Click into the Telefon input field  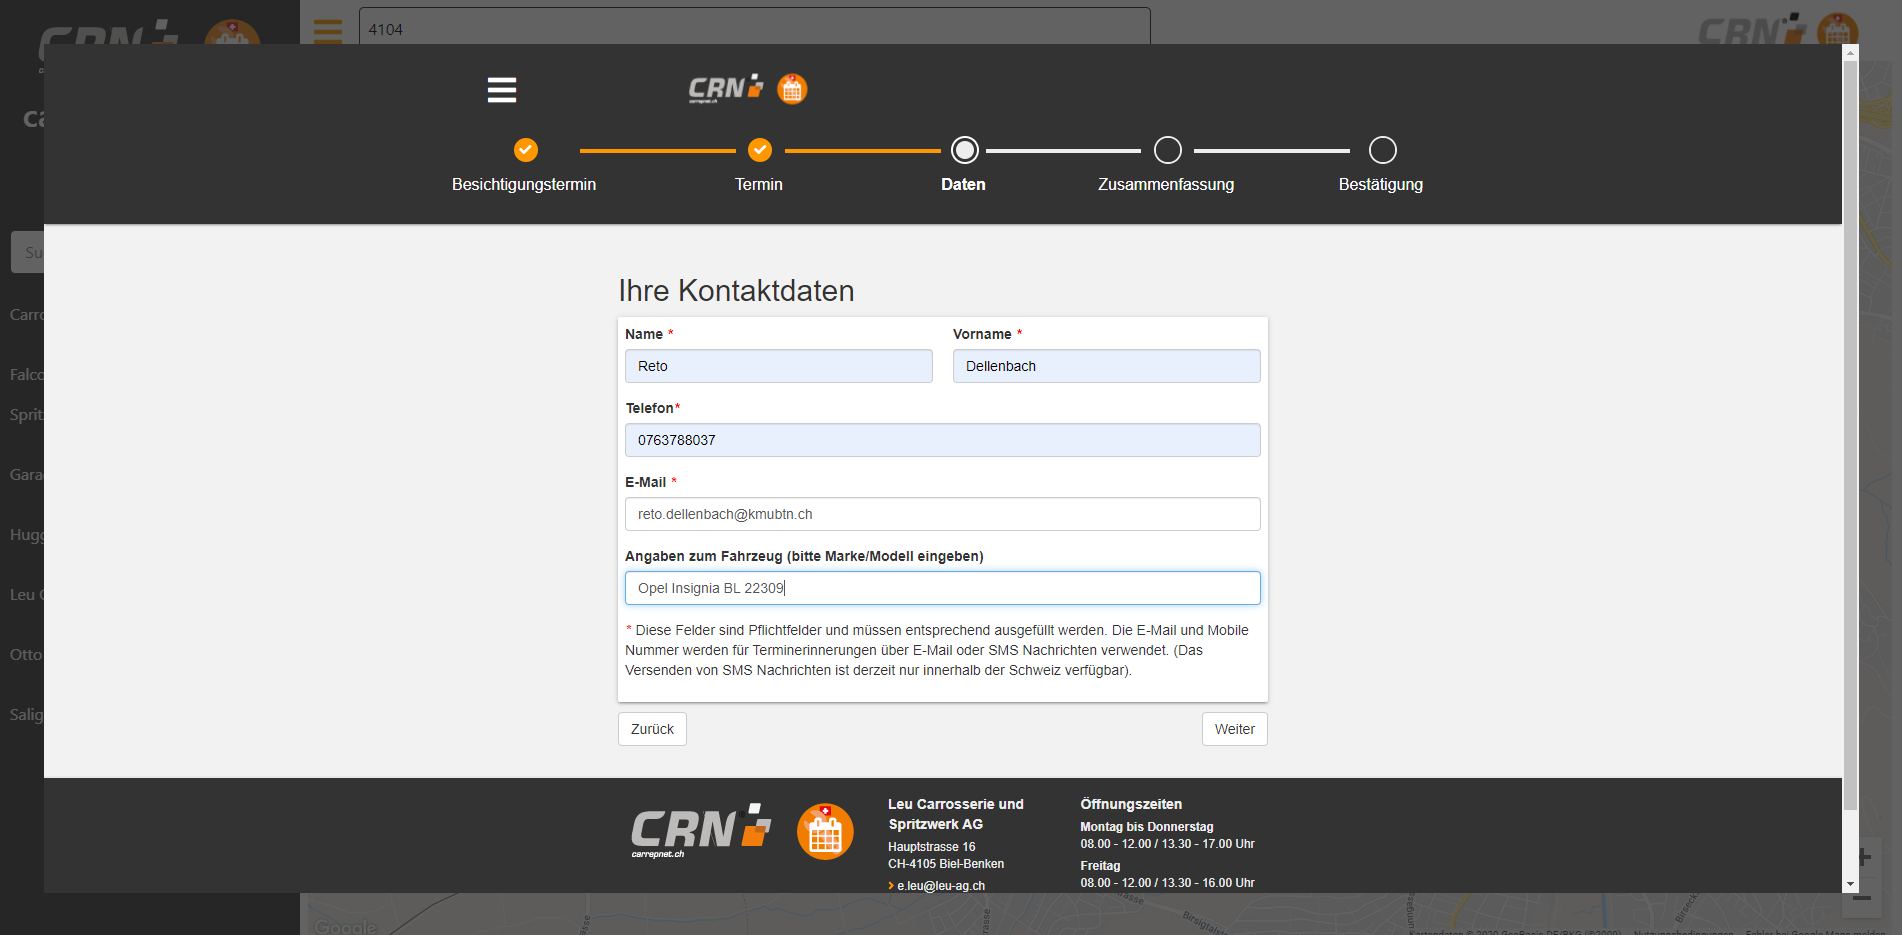pos(942,440)
